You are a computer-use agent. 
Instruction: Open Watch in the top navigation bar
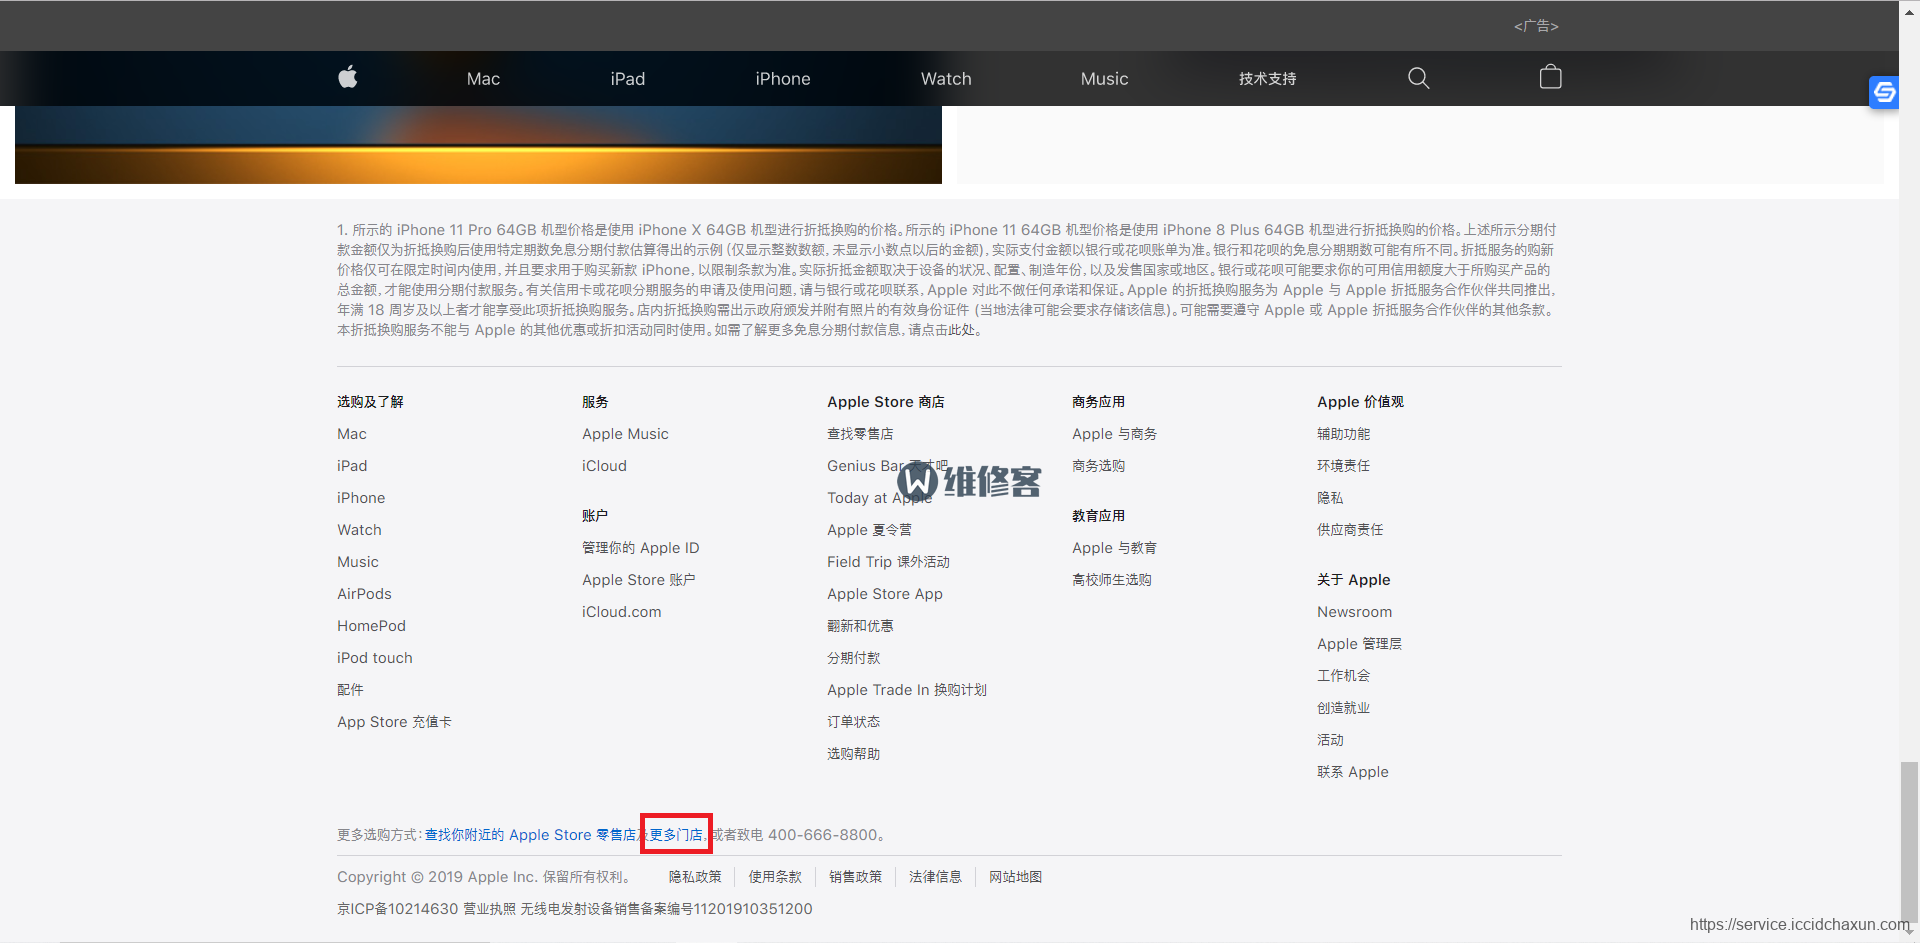(946, 79)
